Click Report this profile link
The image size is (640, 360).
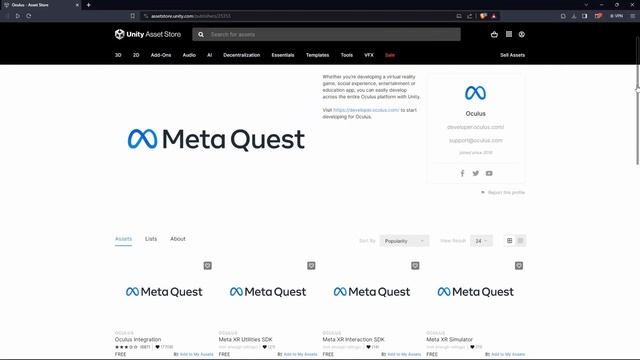503,192
